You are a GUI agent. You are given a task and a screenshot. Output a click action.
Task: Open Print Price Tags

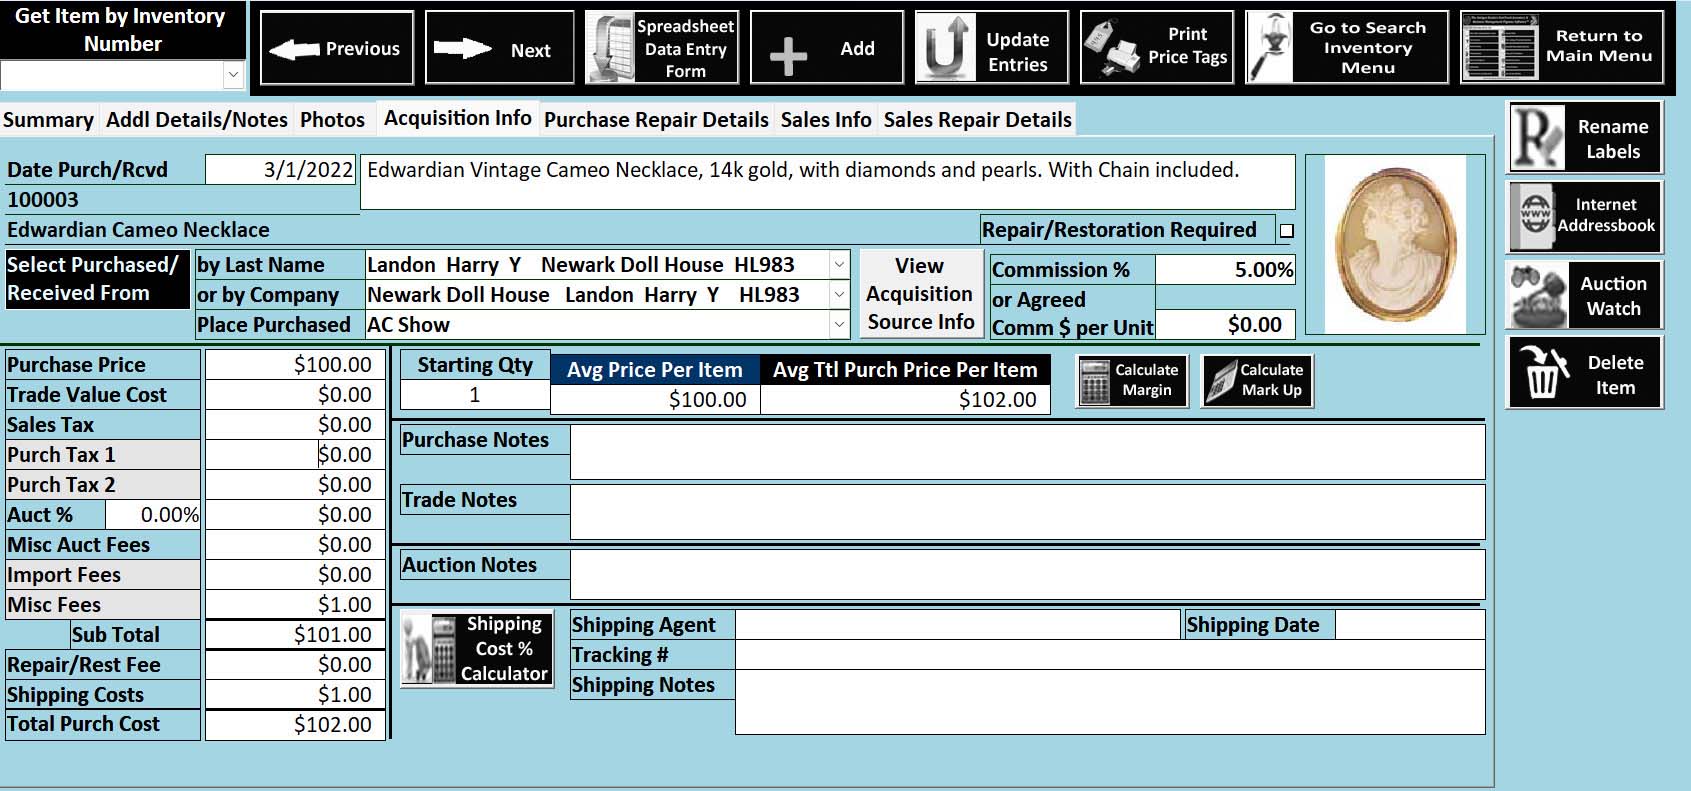(x=1156, y=47)
